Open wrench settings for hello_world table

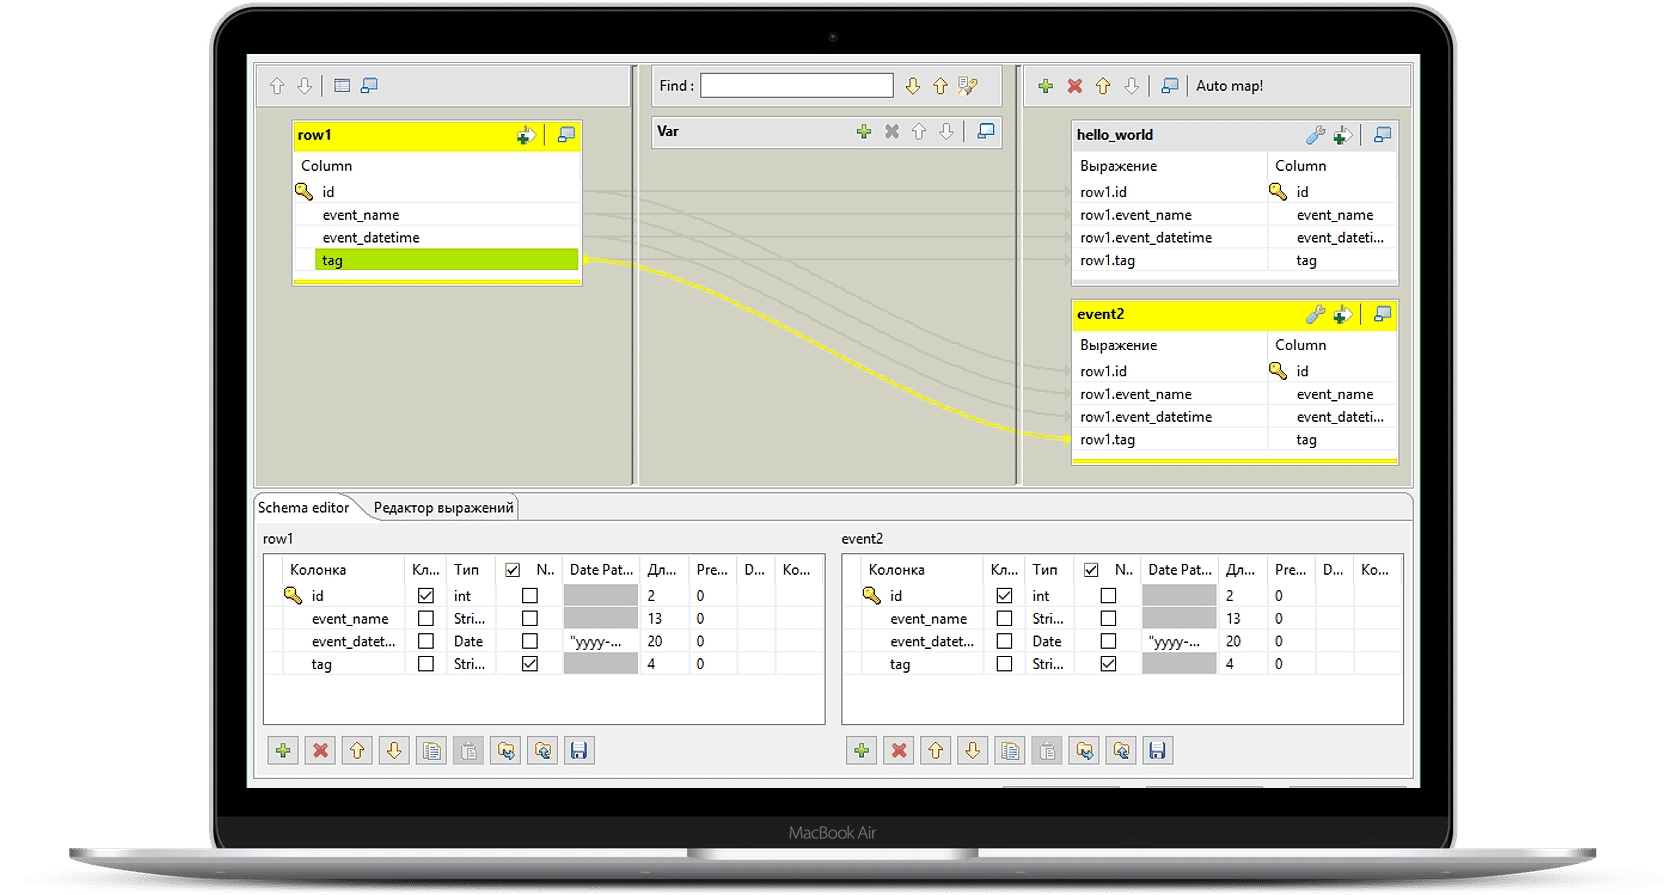[1315, 135]
